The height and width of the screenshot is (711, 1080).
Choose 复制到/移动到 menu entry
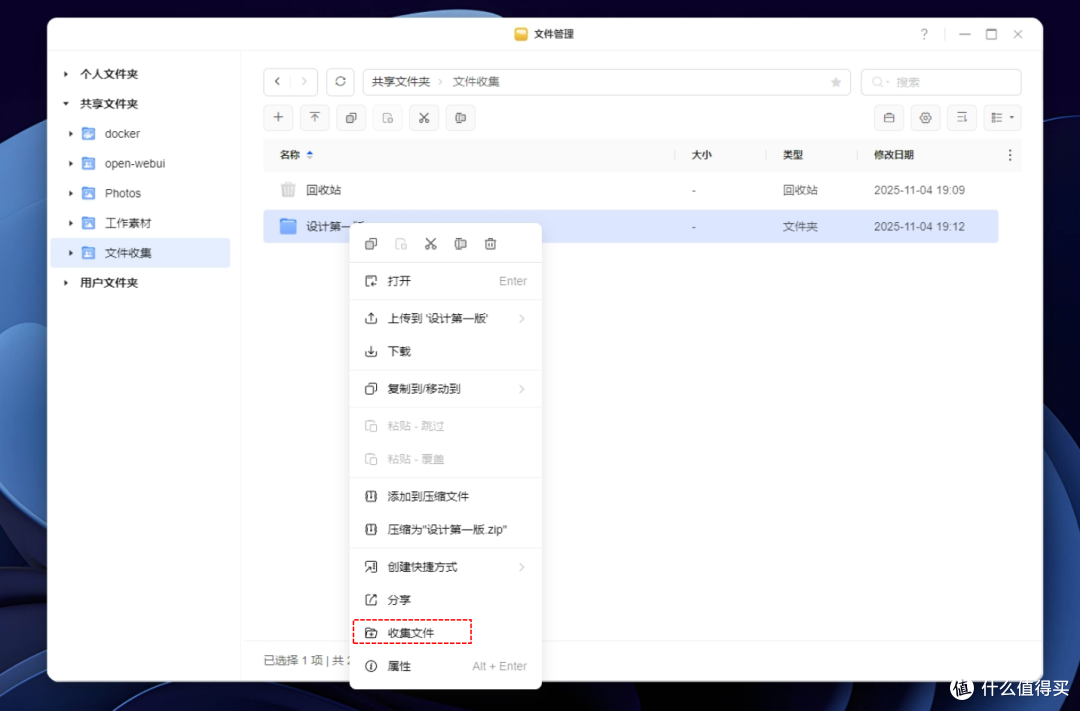pyautogui.click(x=446, y=389)
